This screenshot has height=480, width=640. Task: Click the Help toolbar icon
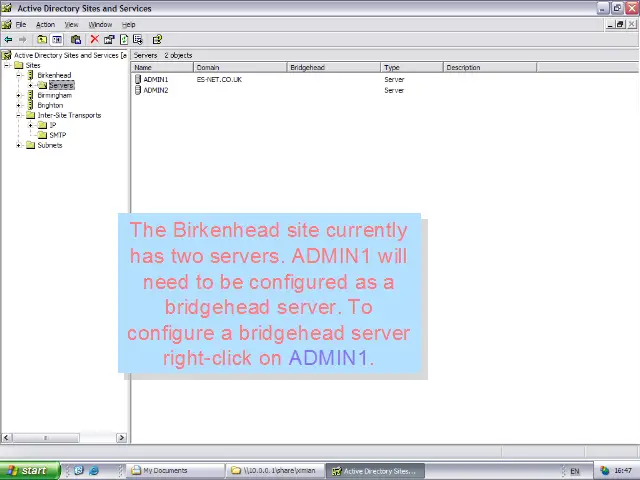coord(157,40)
